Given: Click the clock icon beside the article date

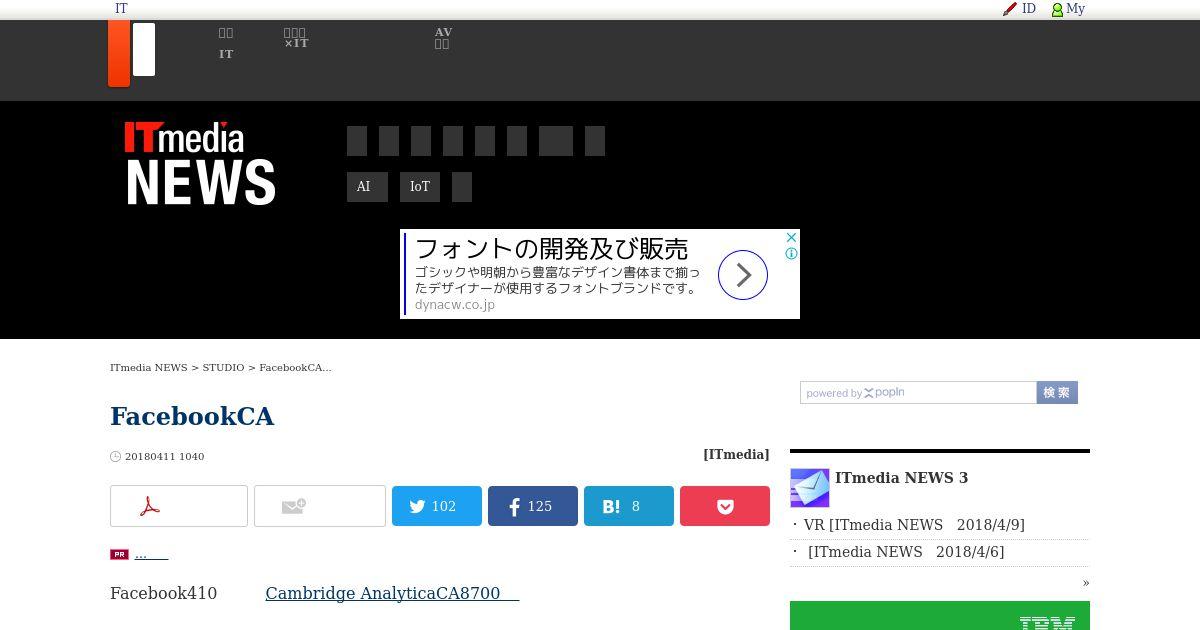Looking at the screenshot, I should (116, 457).
